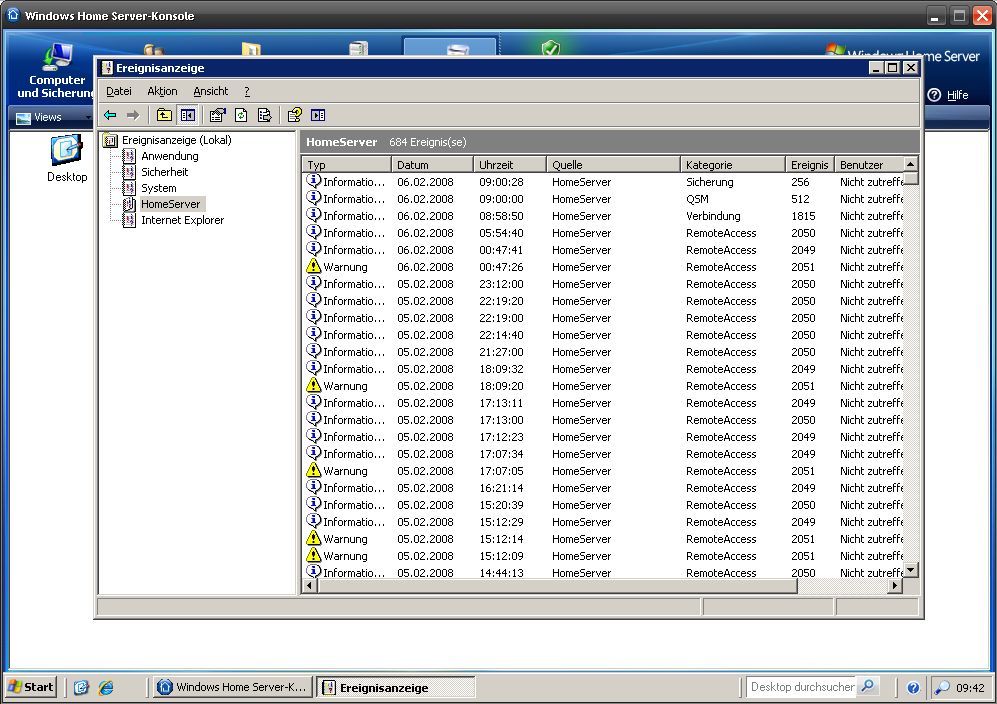Click the grey forward arrow

(x=132, y=115)
